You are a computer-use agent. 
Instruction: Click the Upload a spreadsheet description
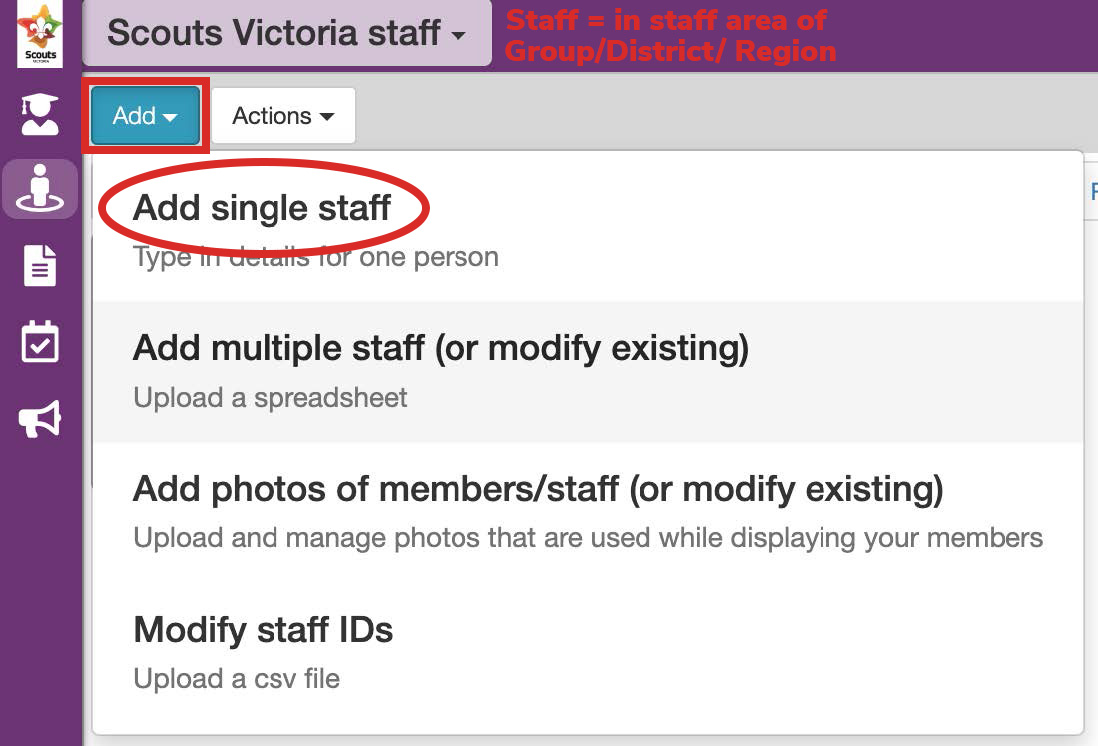(x=270, y=398)
